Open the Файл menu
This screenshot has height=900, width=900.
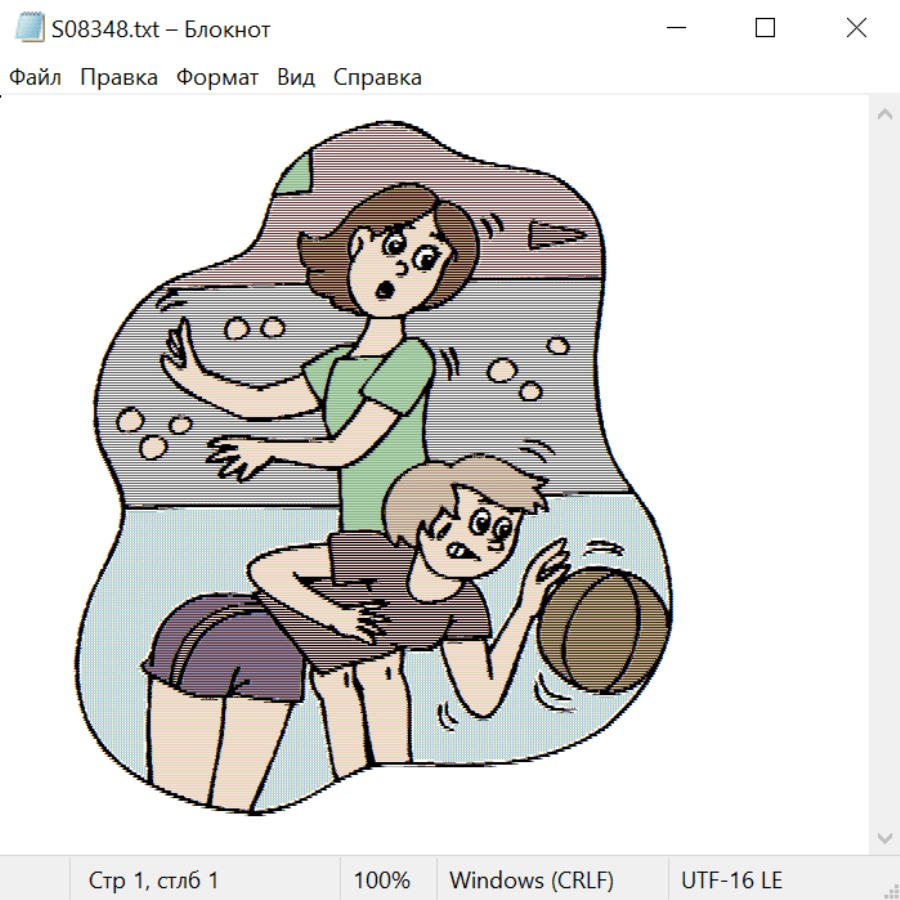pyautogui.click(x=35, y=78)
